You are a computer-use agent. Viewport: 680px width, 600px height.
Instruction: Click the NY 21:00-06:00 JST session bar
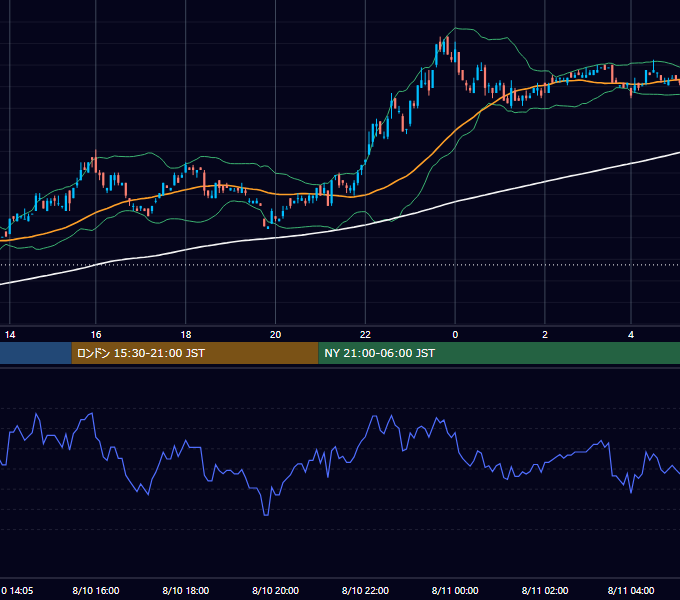click(x=499, y=353)
